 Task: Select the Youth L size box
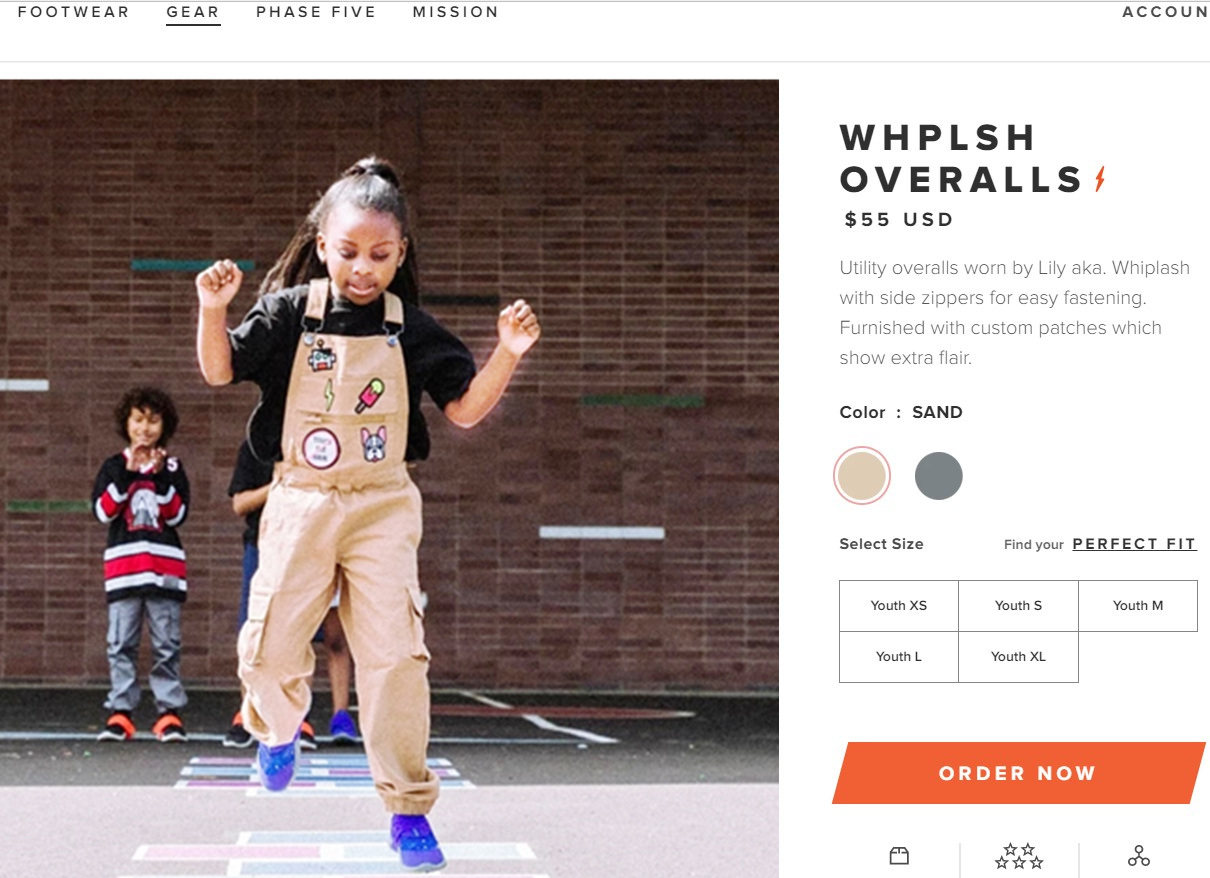(899, 657)
